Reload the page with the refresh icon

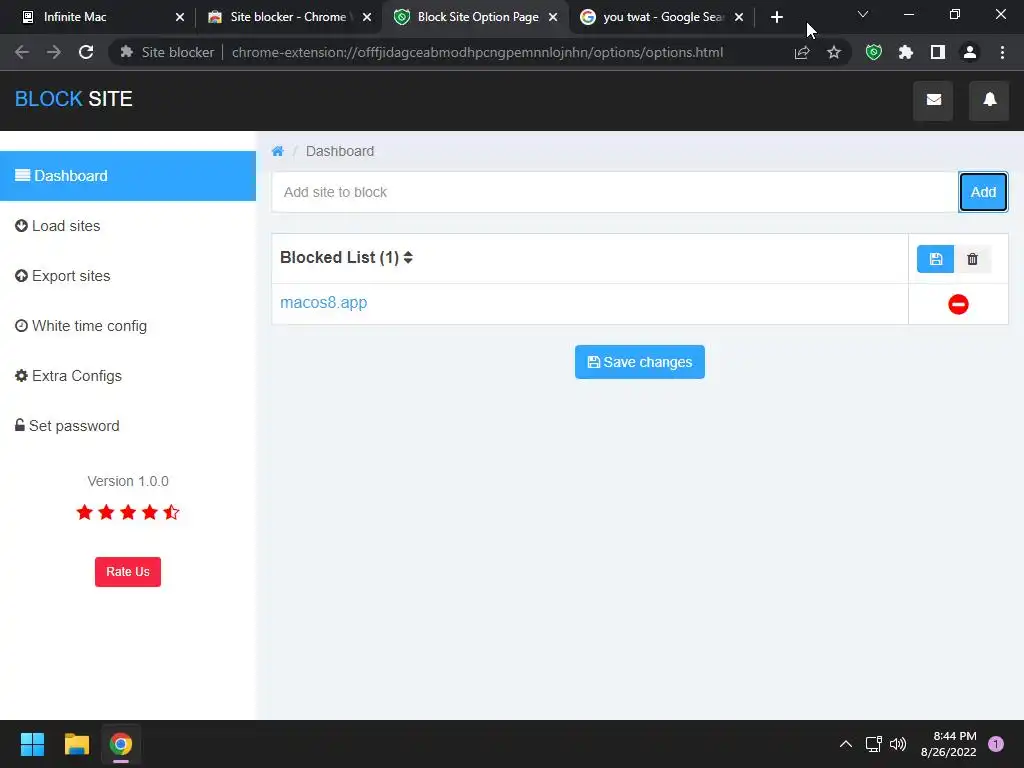86,52
